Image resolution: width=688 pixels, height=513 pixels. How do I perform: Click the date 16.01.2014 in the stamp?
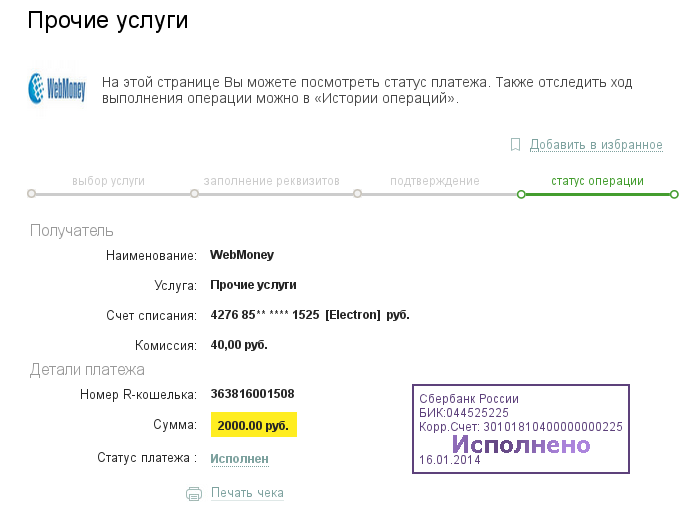[x=450, y=460]
